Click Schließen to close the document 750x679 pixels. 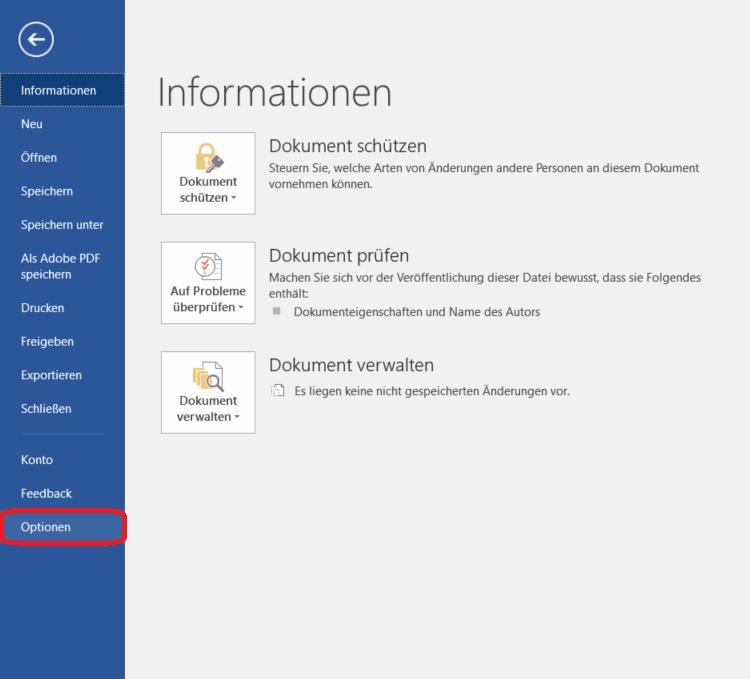[46, 409]
